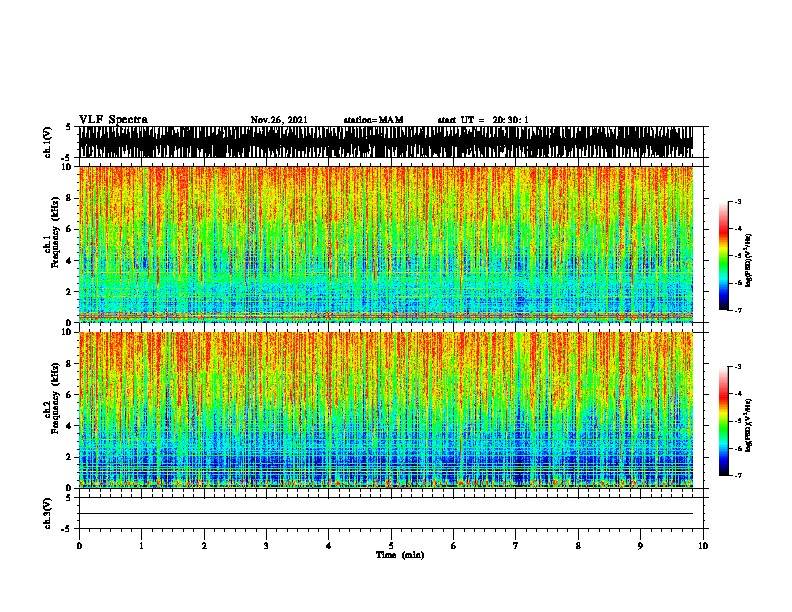Click the "10" kHz tick of ch.2 spectrogram
Viewport: 792px width, 612px height.
68,332
